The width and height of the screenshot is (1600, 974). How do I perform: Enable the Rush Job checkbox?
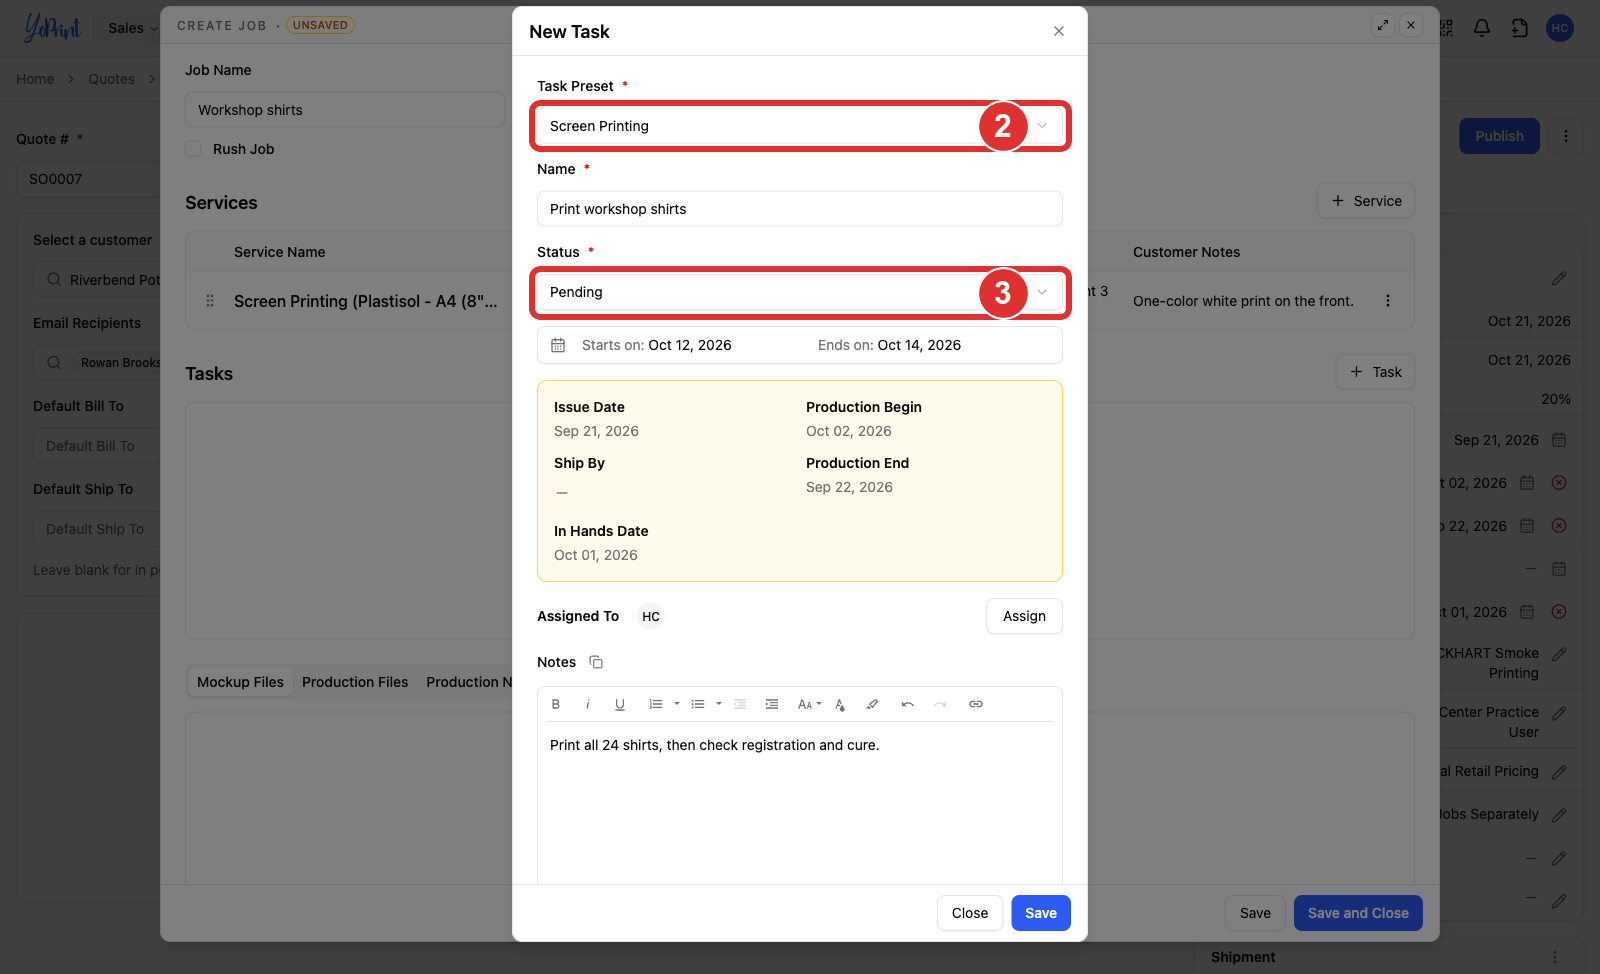[193, 149]
